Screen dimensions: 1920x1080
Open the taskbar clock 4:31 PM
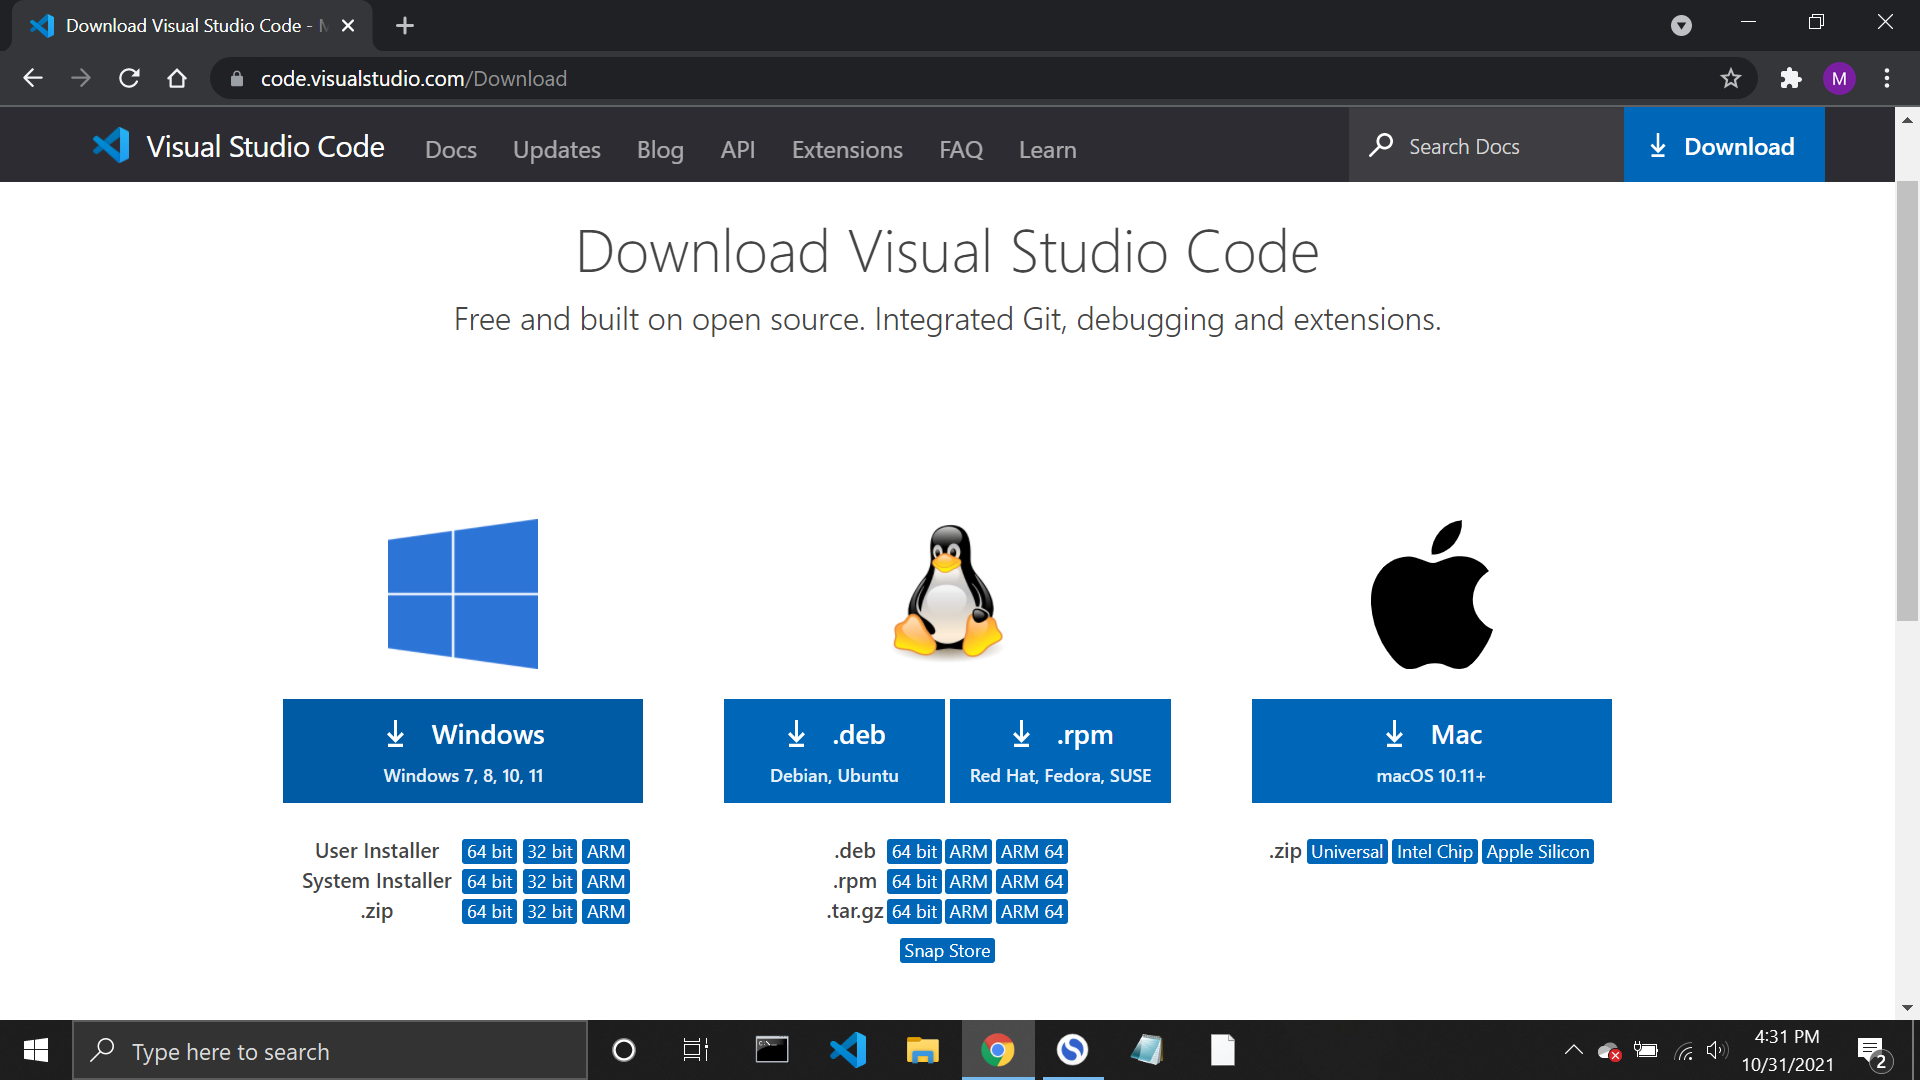(x=1787, y=1050)
